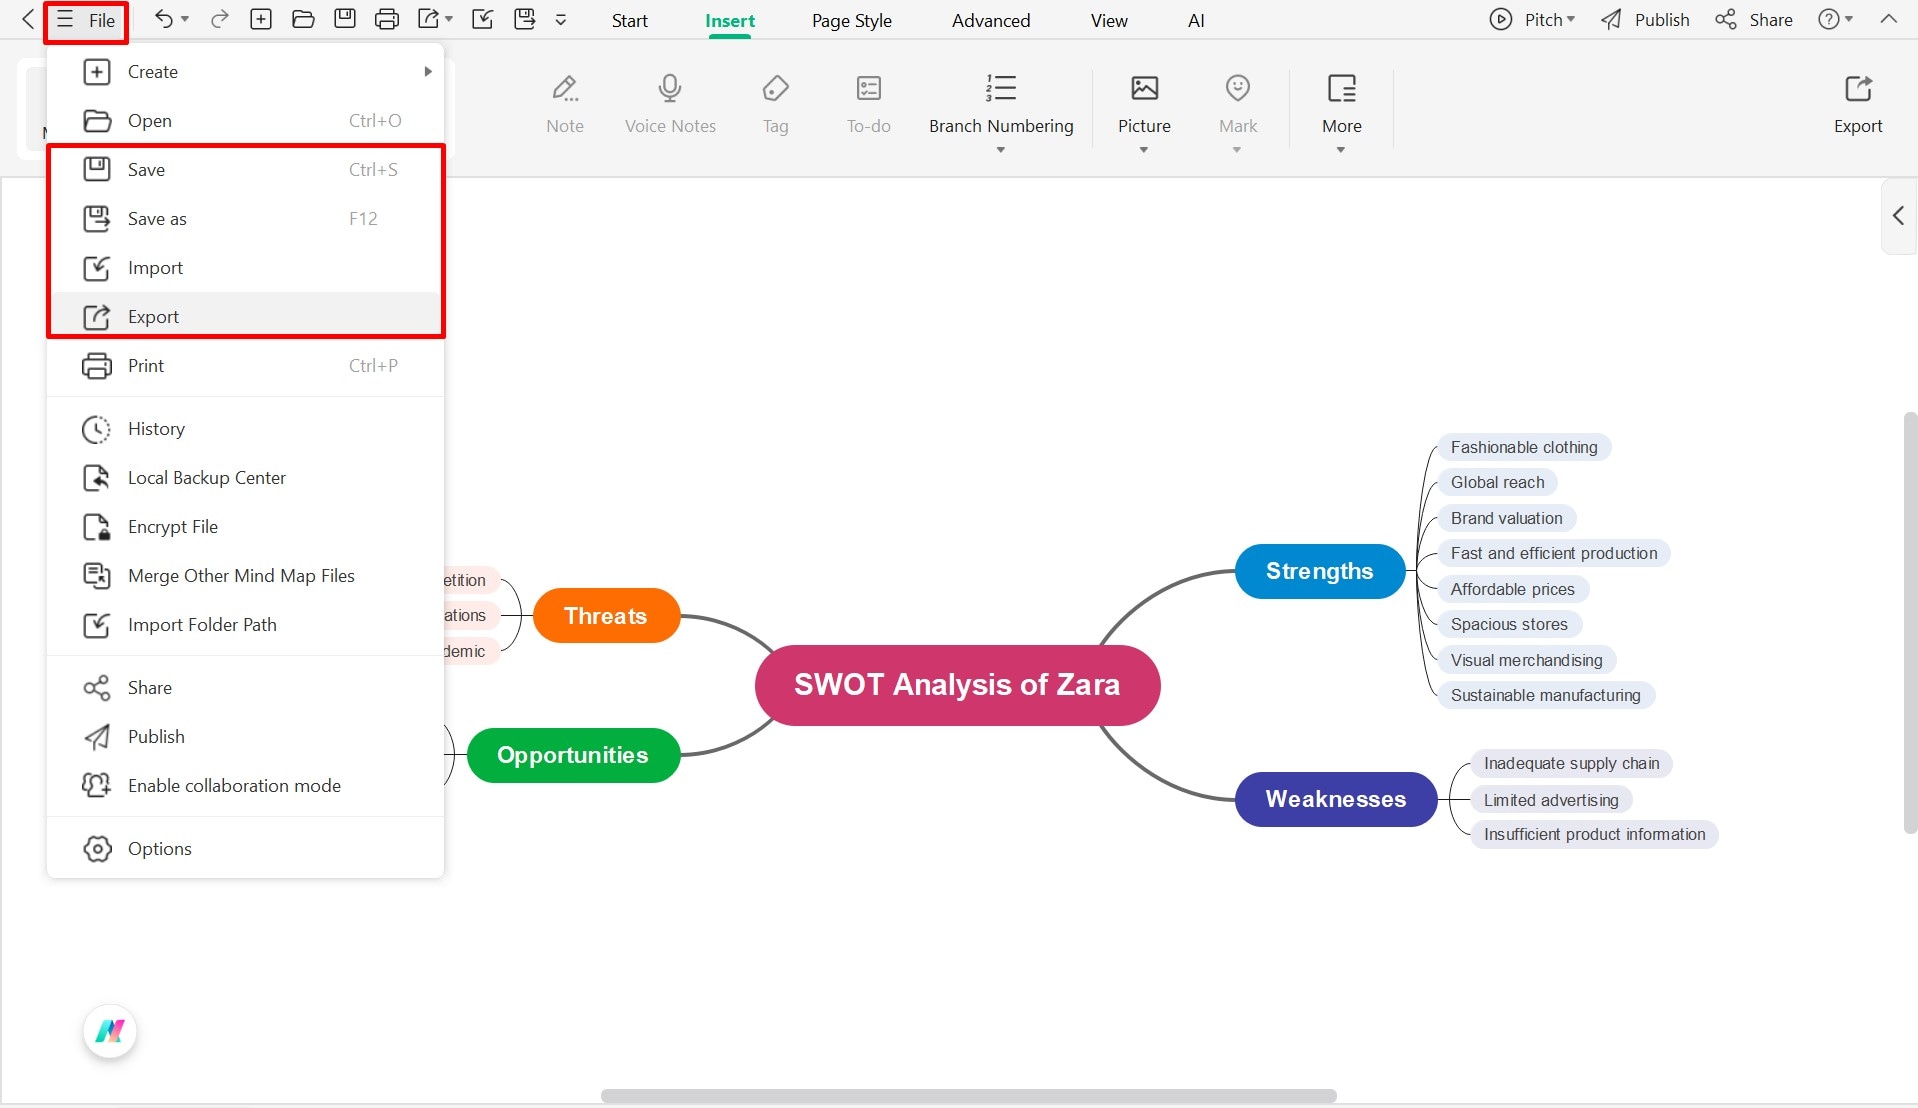Choose Import from the File menu
The width and height of the screenshot is (1918, 1108).
245,268
